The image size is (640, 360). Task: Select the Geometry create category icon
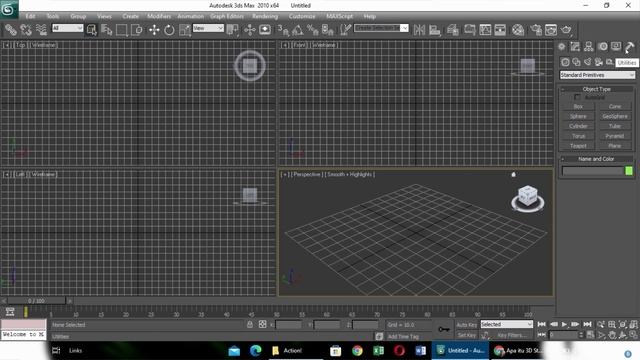[x=565, y=62]
